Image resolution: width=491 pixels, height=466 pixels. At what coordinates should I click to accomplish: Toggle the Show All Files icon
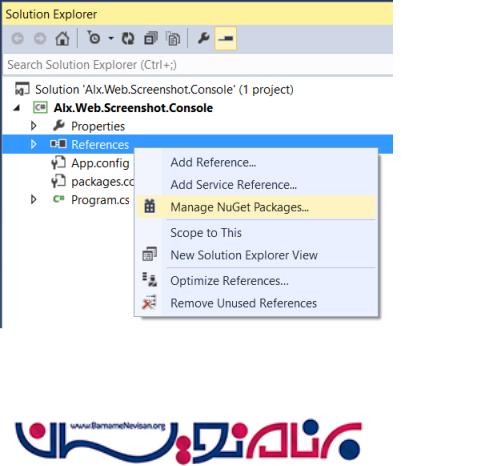173,39
